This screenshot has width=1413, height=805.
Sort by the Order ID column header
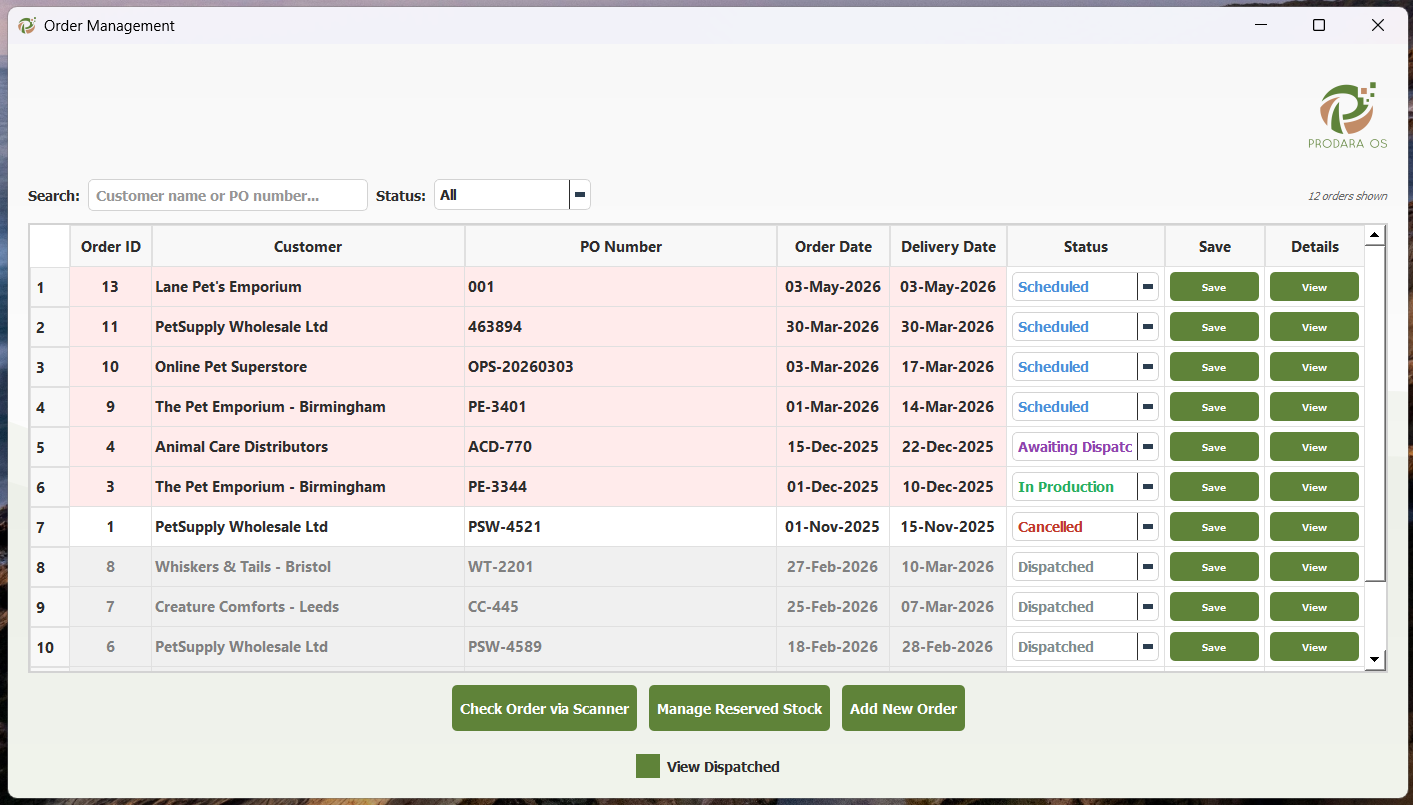[x=111, y=246]
